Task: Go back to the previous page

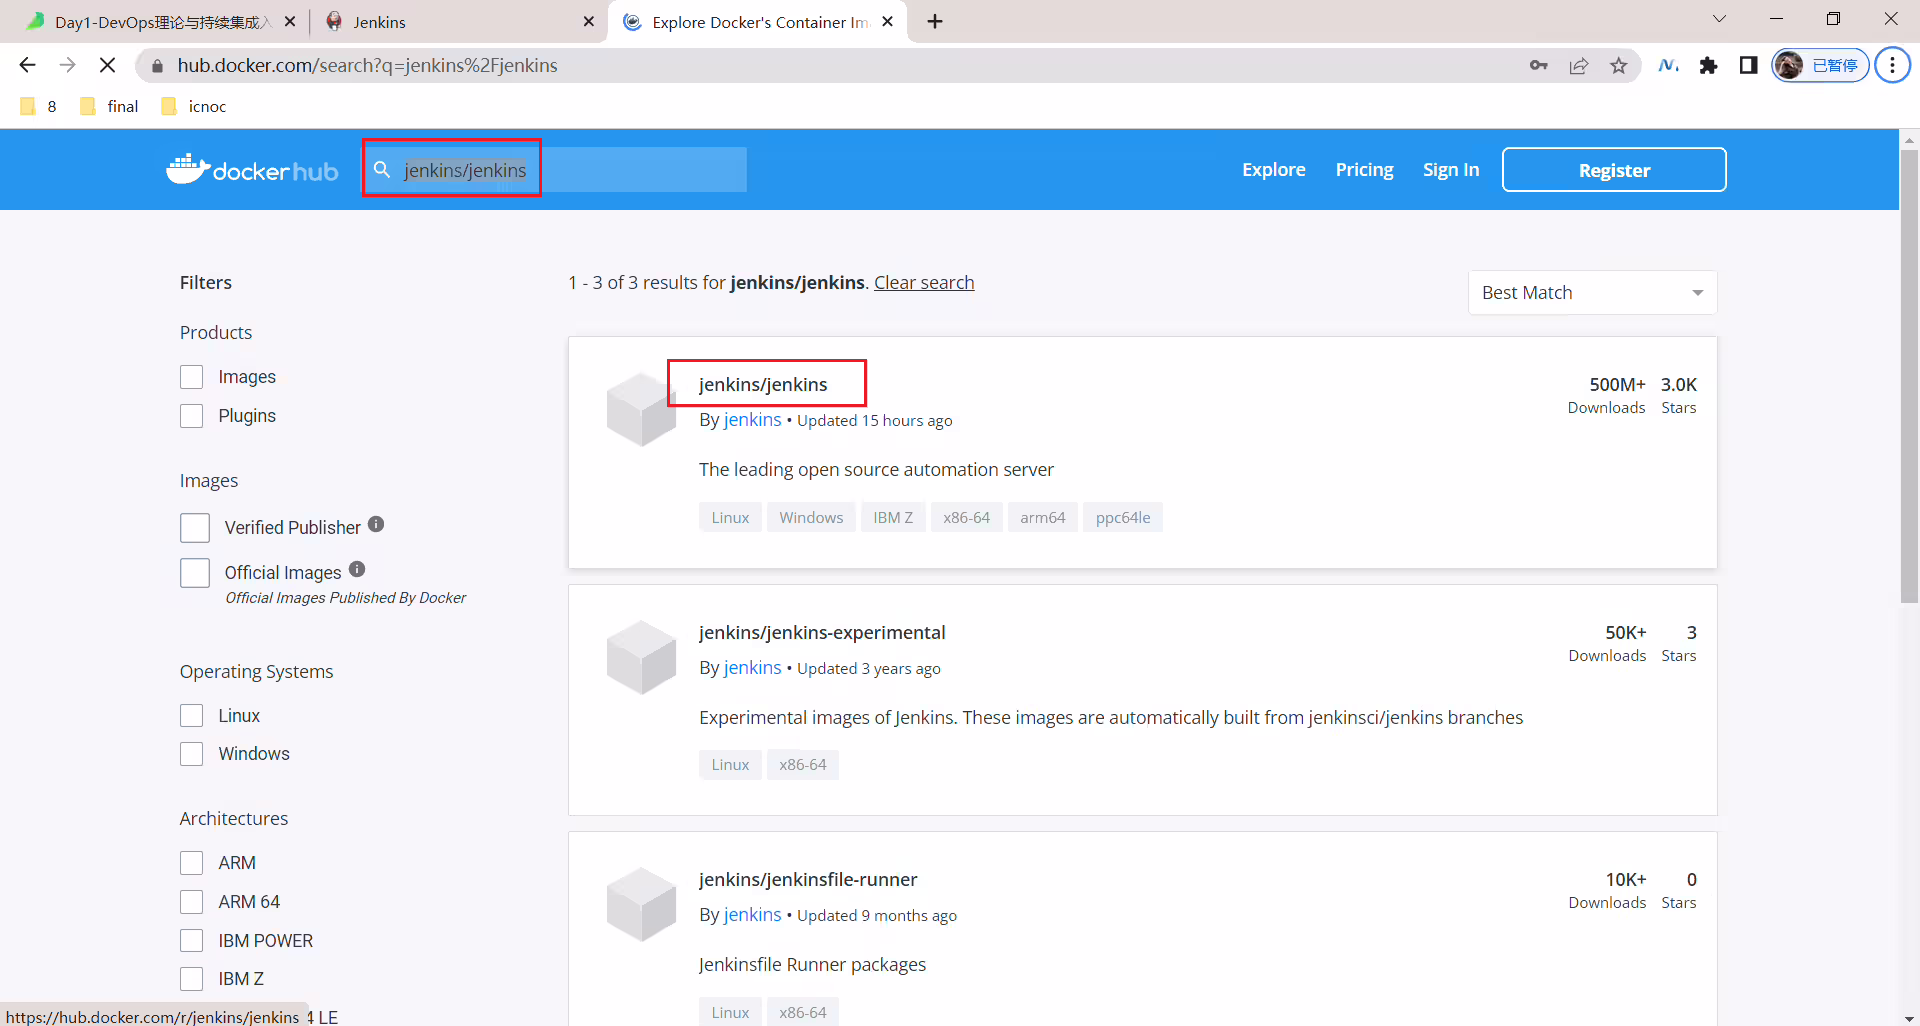Action: pyautogui.click(x=27, y=65)
